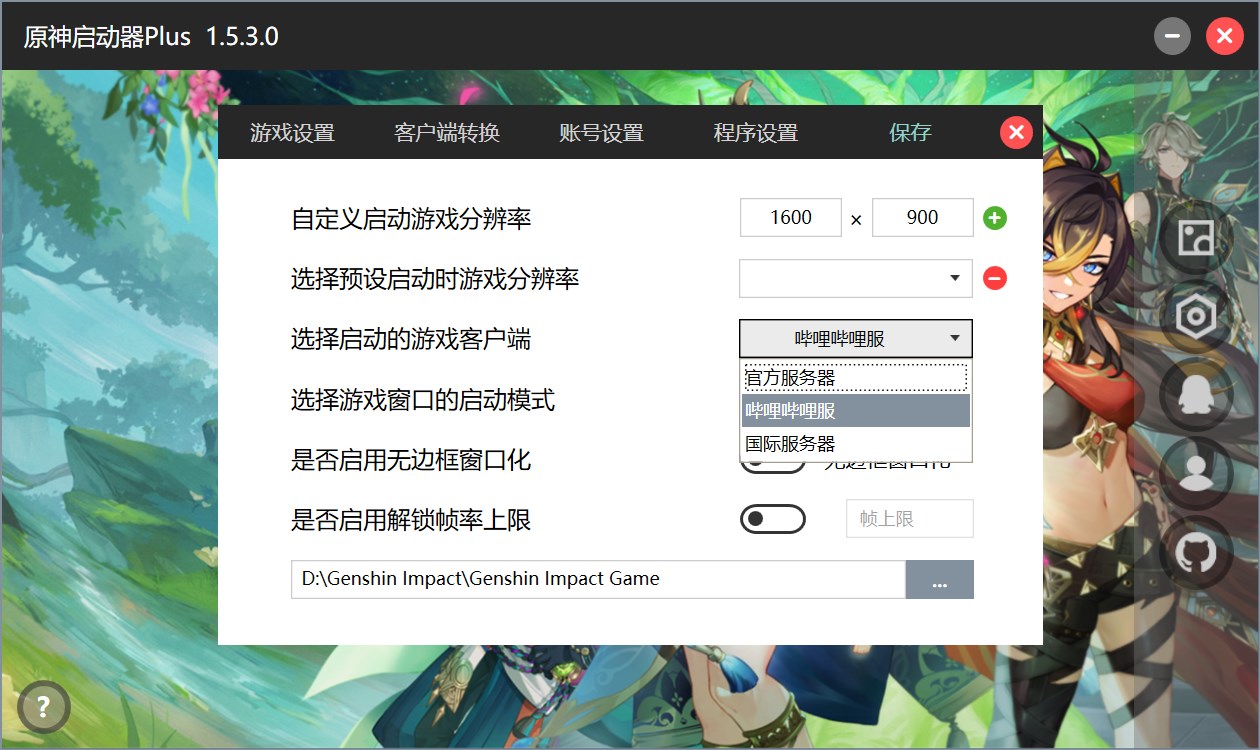This screenshot has height=750, width=1260.
Task: Click the 帧上限 frame limit field
Action: tap(910, 519)
